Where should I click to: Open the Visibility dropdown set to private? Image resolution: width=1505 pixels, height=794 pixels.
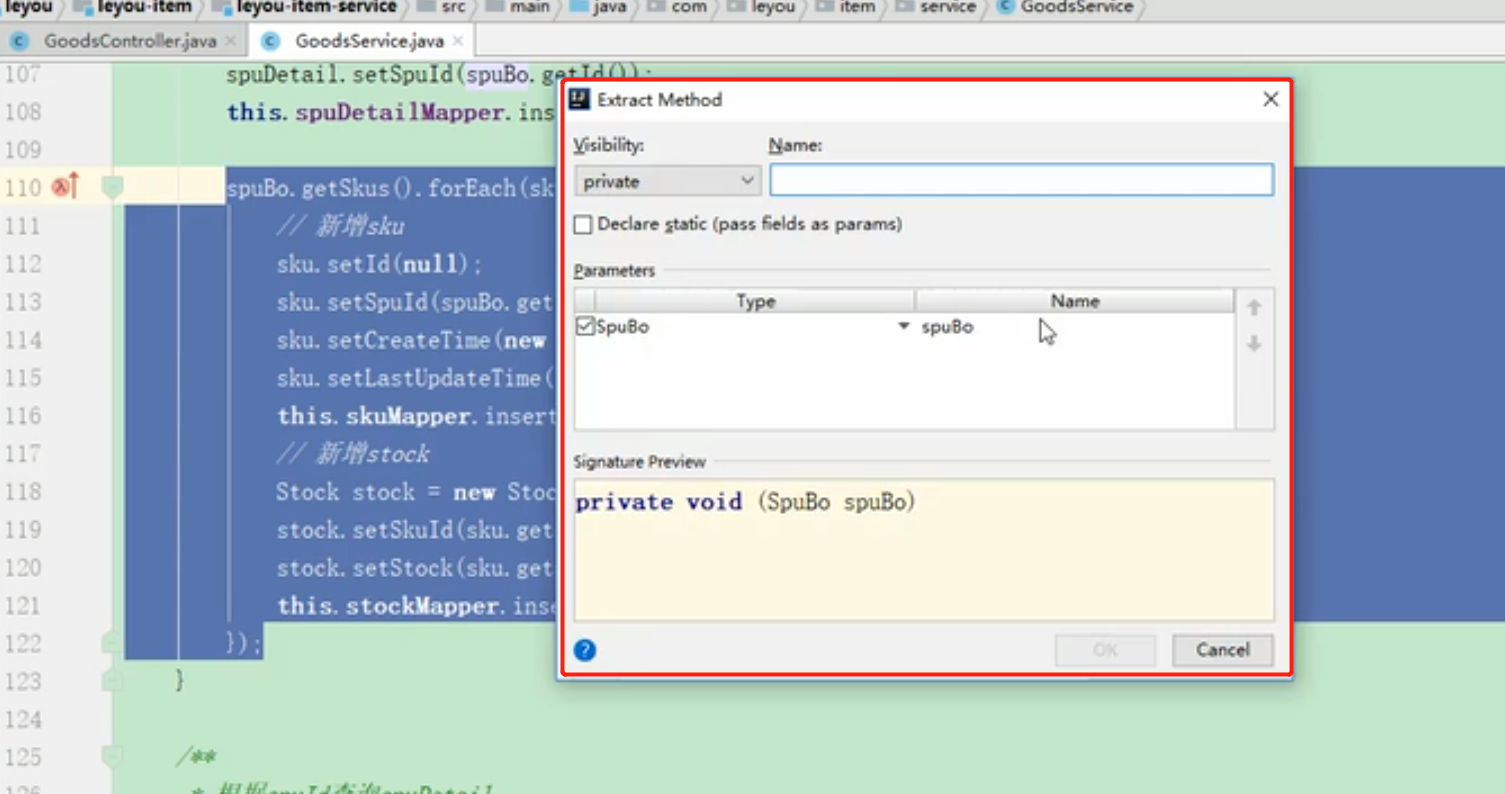[x=667, y=181]
